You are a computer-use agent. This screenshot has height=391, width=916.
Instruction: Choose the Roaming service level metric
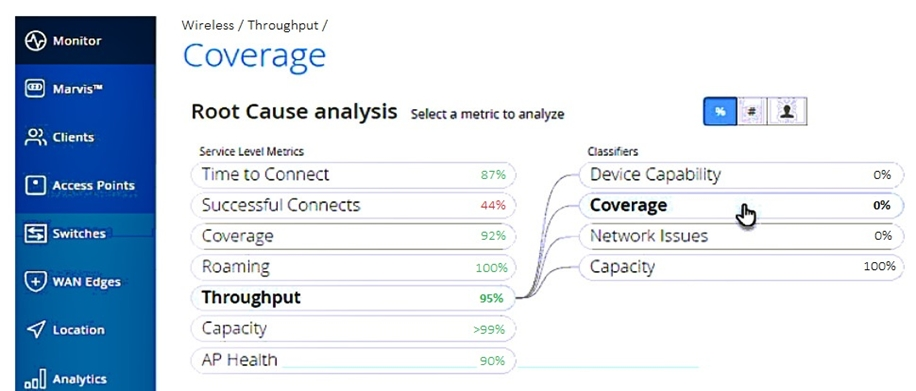point(353,267)
